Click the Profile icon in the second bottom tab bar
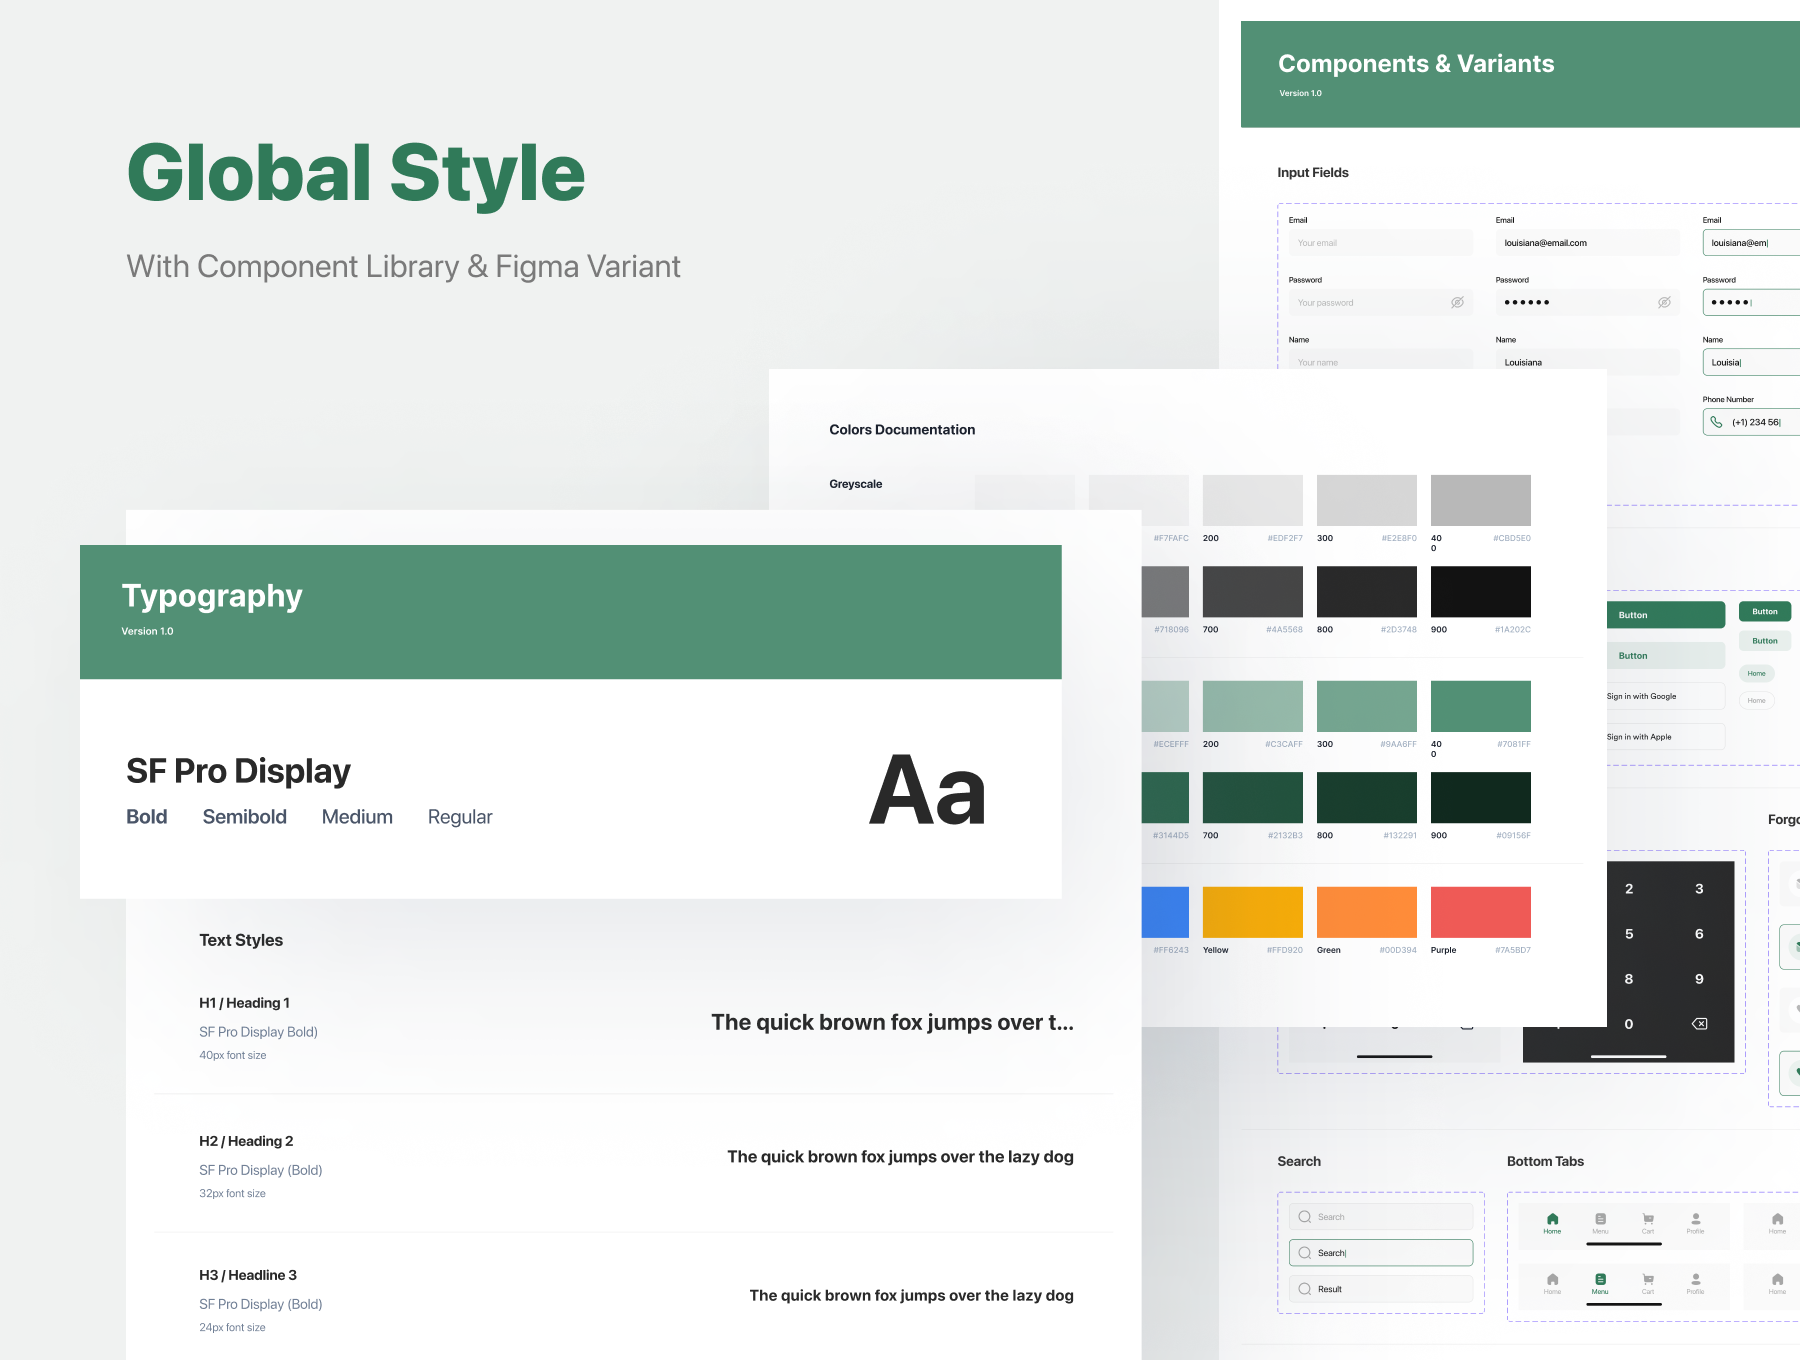 1695,1280
